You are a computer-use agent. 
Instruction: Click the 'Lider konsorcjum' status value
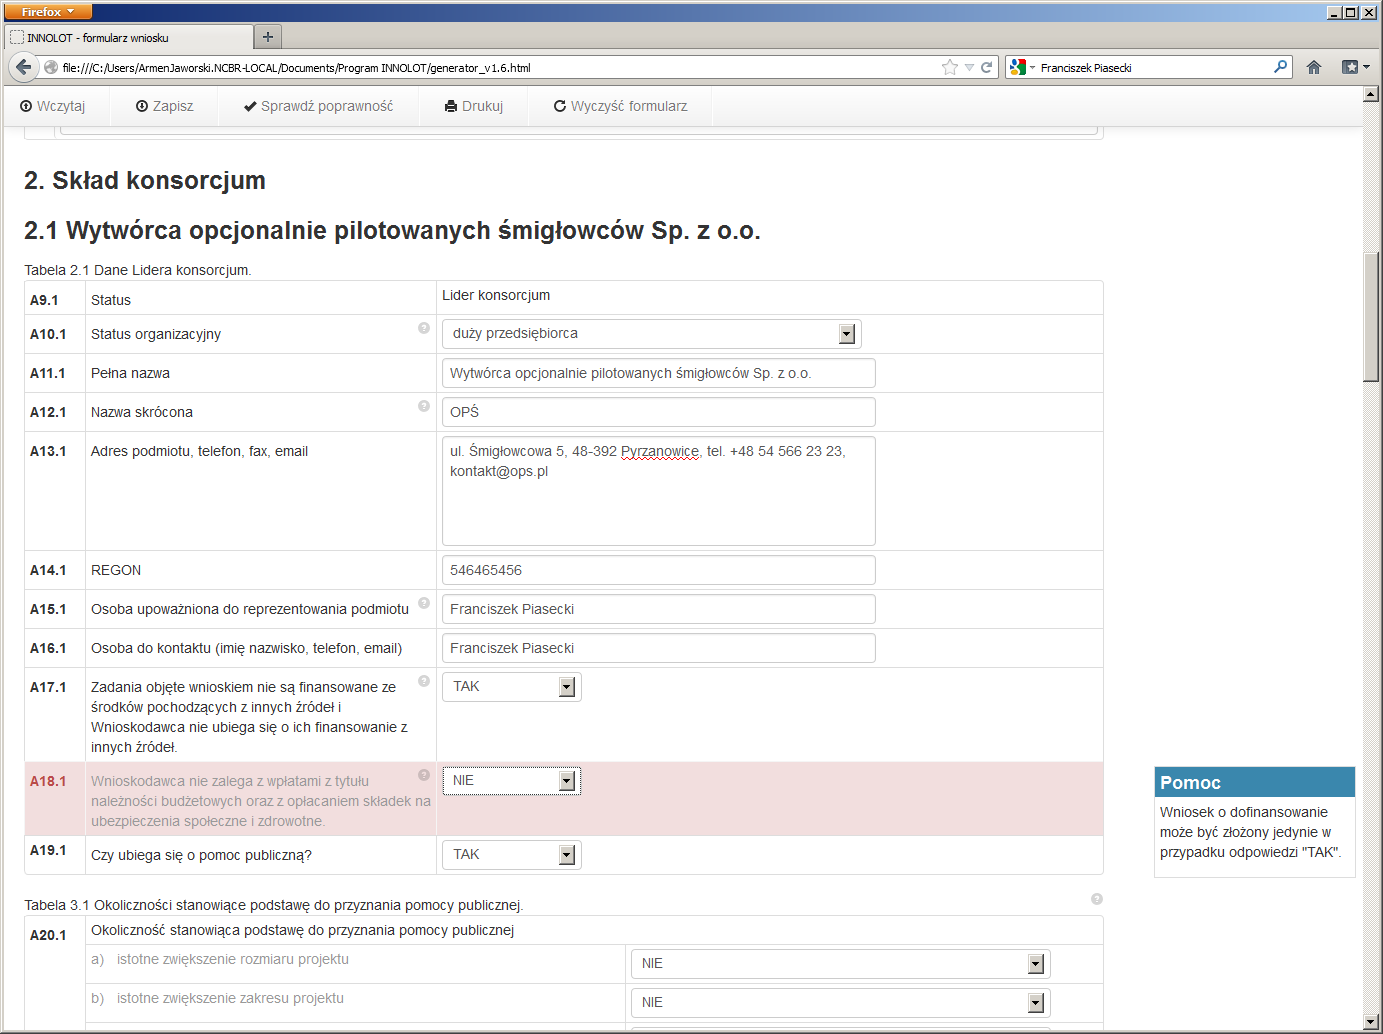pos(496,295)
